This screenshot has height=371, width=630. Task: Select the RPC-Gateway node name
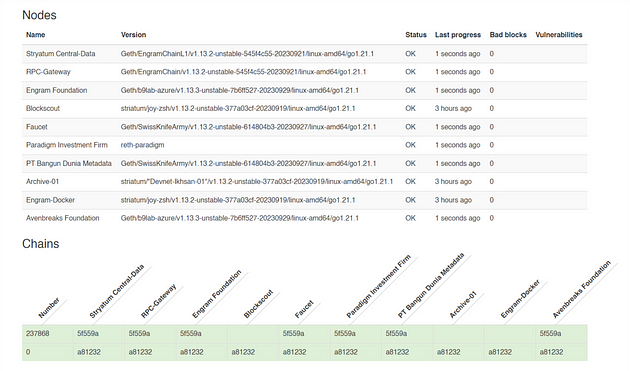pyautogui.click(x=48, y=72)
